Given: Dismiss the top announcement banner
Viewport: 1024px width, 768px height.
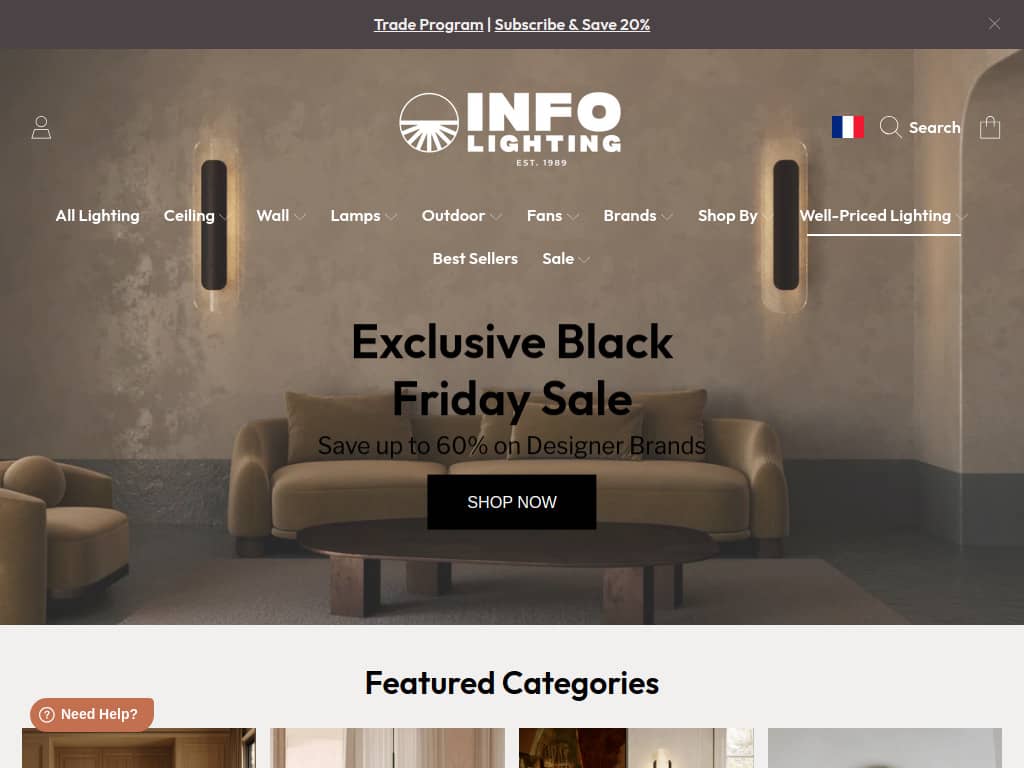Looking at the screenshot, I should point(994,24).
